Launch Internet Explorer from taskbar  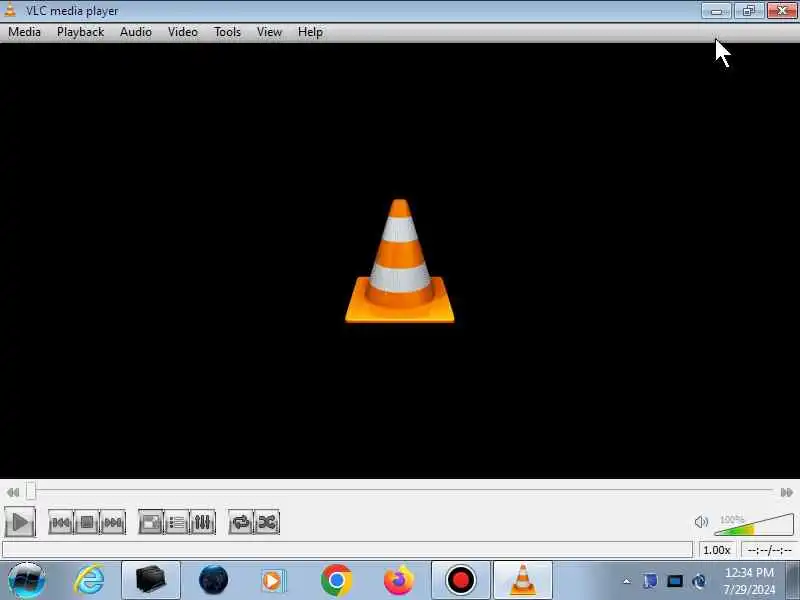[89, 581]
